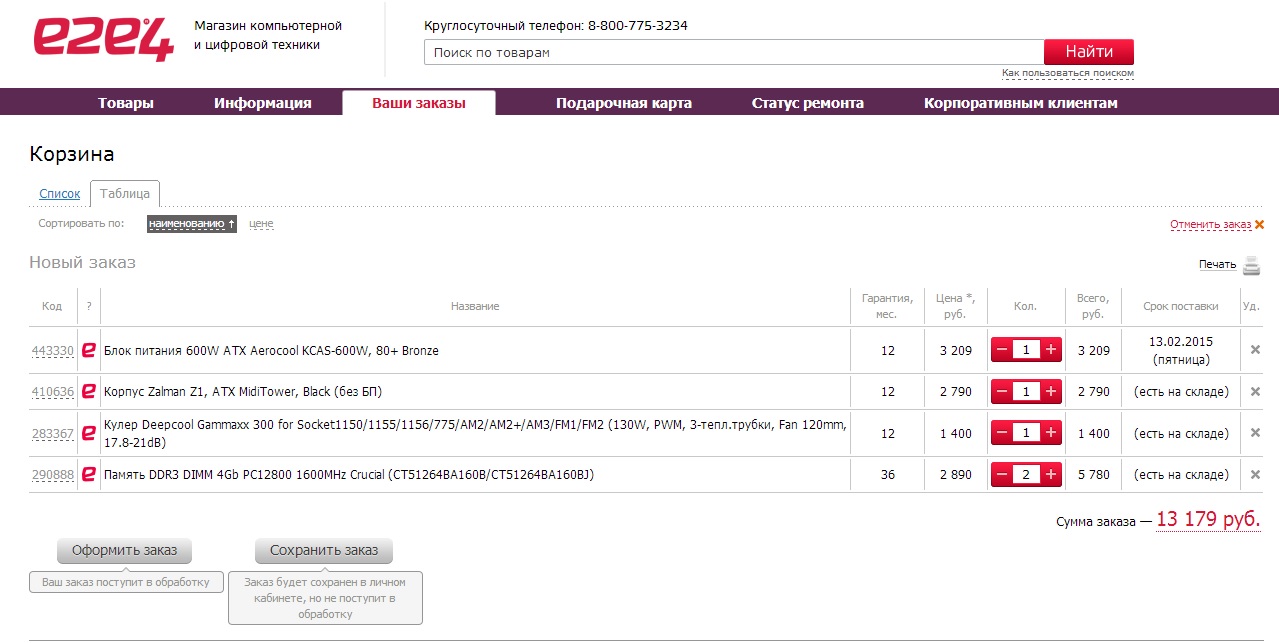Image resolution: width=1279 pixels, height=643 pixels.
Task: Open product code 410636
Action: 53,392
